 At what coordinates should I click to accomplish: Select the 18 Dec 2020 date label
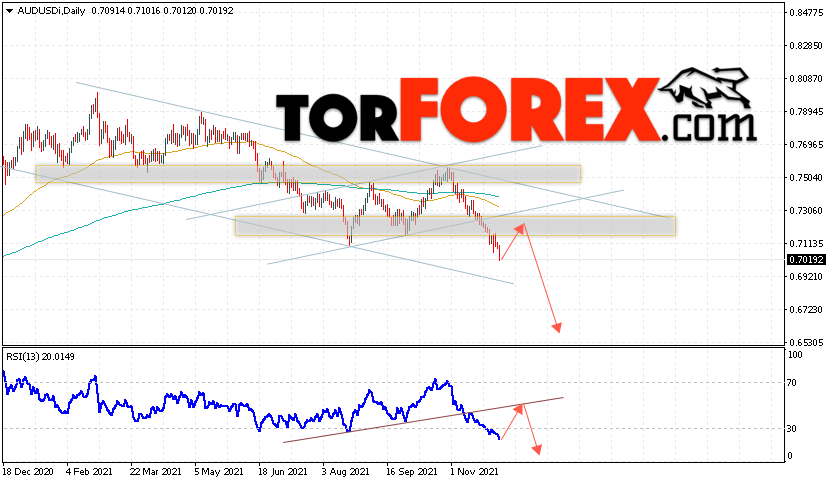tap(28, 471)
